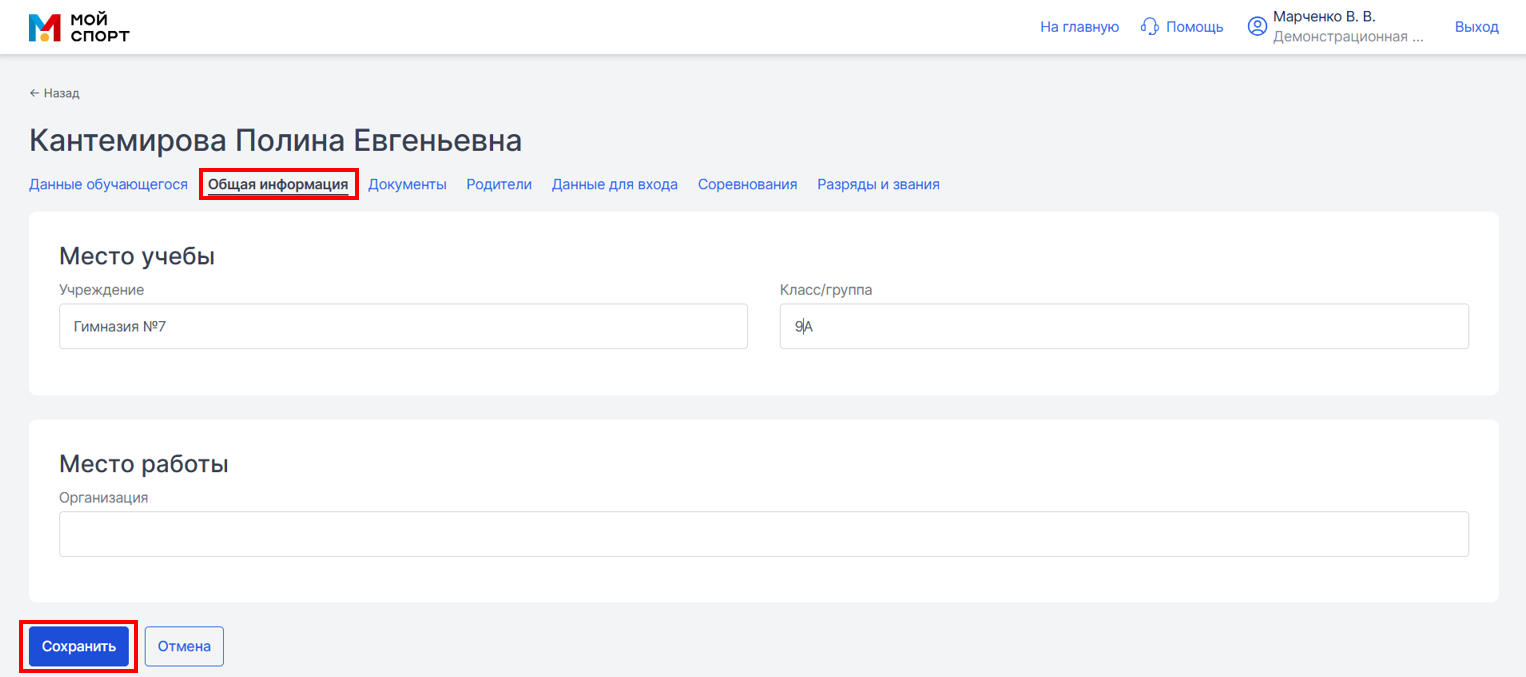Open Разряды и звания tab

[x=878, y=184]
